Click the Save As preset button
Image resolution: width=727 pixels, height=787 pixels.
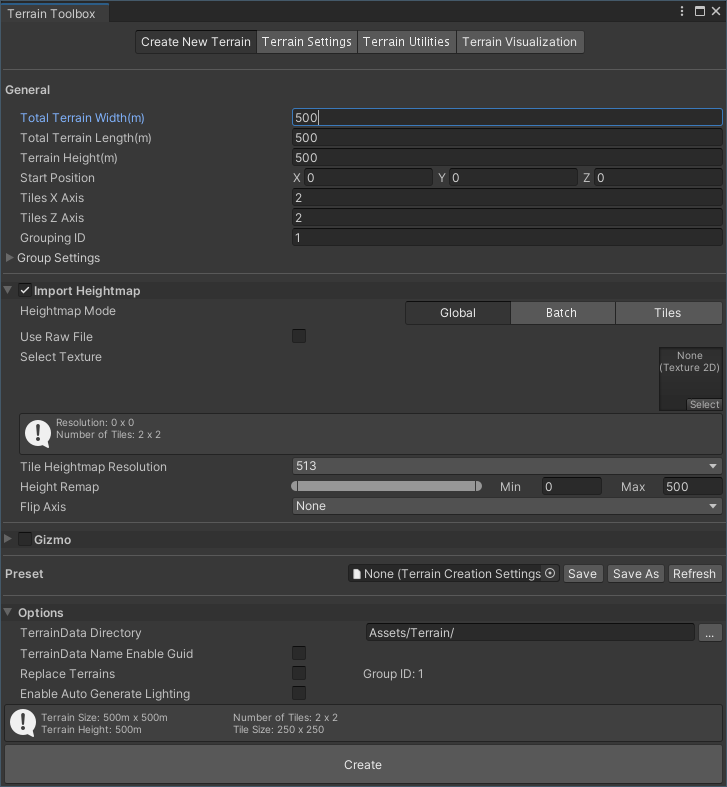coord(636,574)
